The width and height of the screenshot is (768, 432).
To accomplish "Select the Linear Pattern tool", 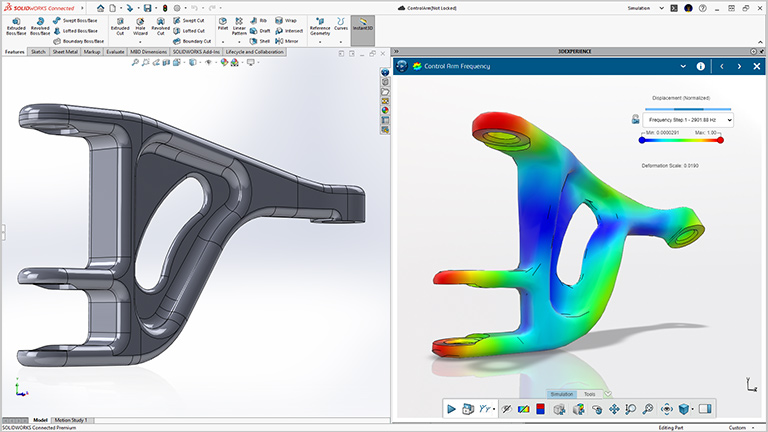I will click(240, 27).
